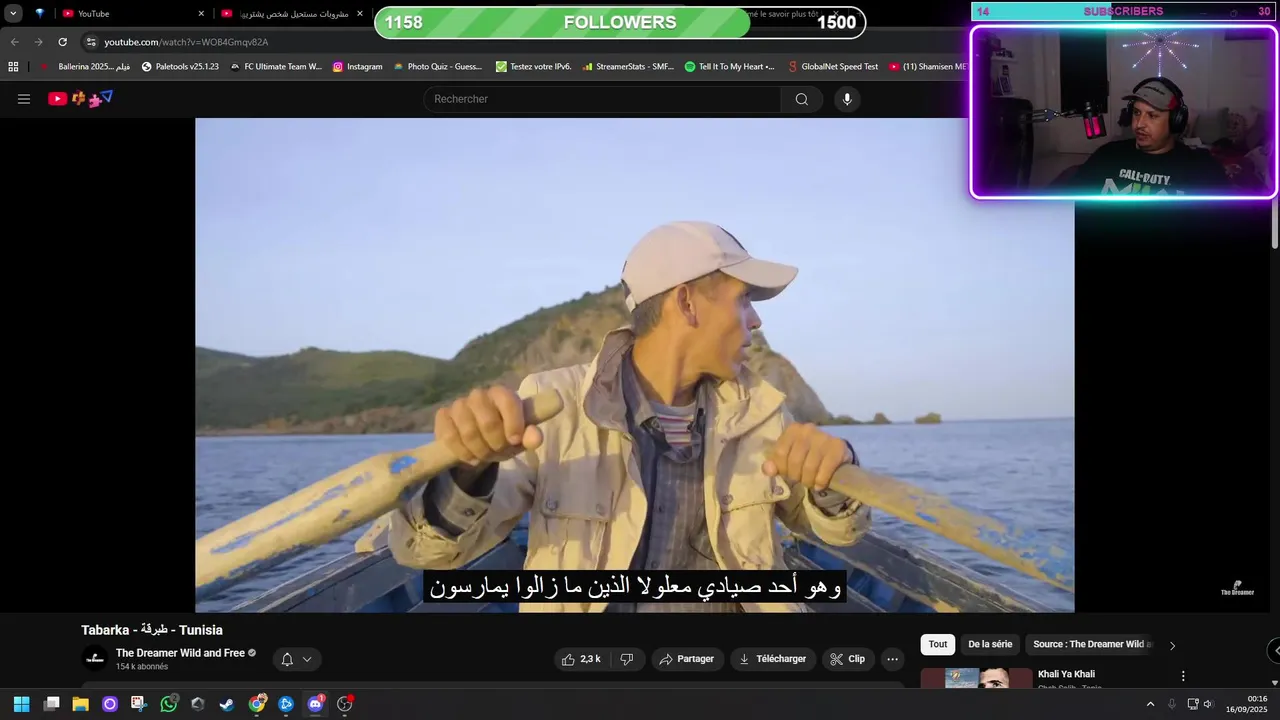This screenshot has width=1280, height=720.
Task: Open Khali Ya Khali video thumbnail
Action: tap(975, 679)
